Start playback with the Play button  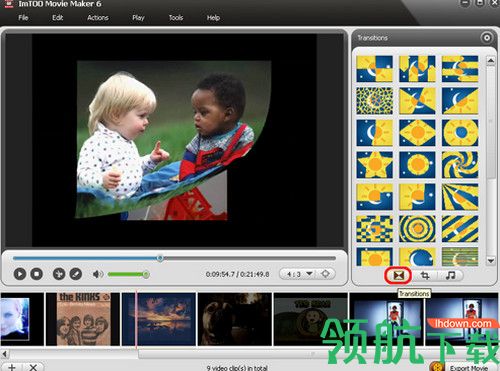20,274
